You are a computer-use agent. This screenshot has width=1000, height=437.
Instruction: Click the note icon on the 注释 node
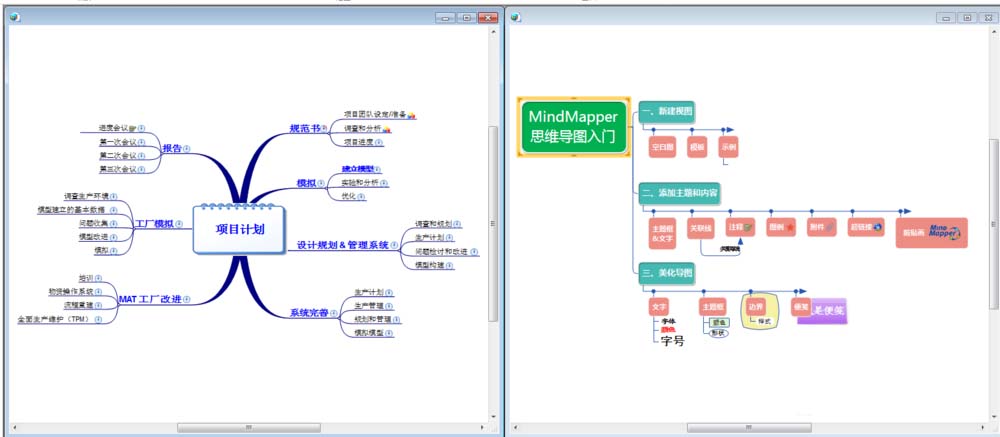coord(747,229)
